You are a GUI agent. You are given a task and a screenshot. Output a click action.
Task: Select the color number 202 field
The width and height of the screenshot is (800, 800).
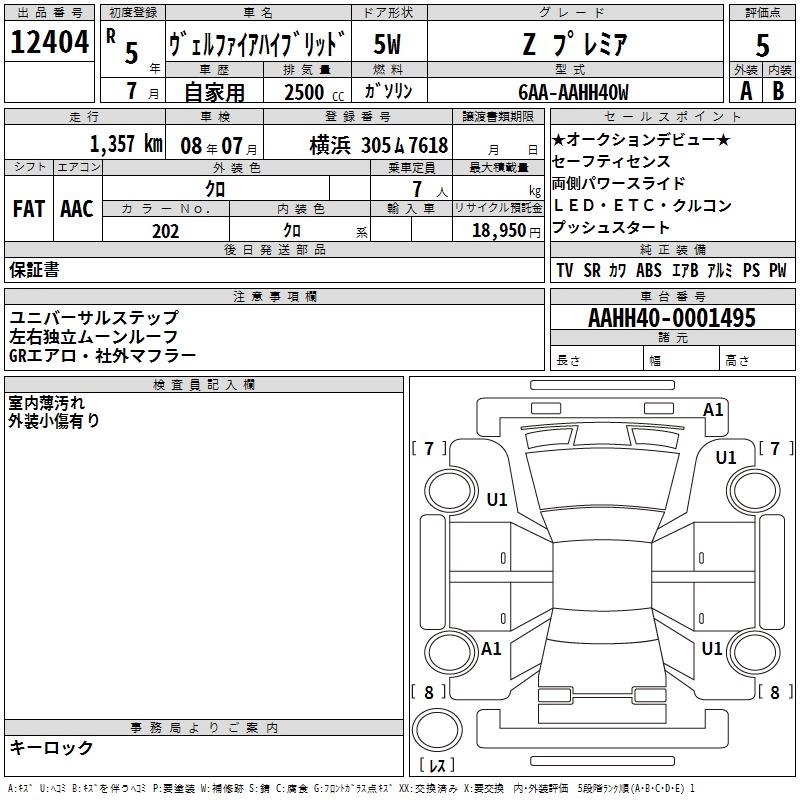click(165, 230)
